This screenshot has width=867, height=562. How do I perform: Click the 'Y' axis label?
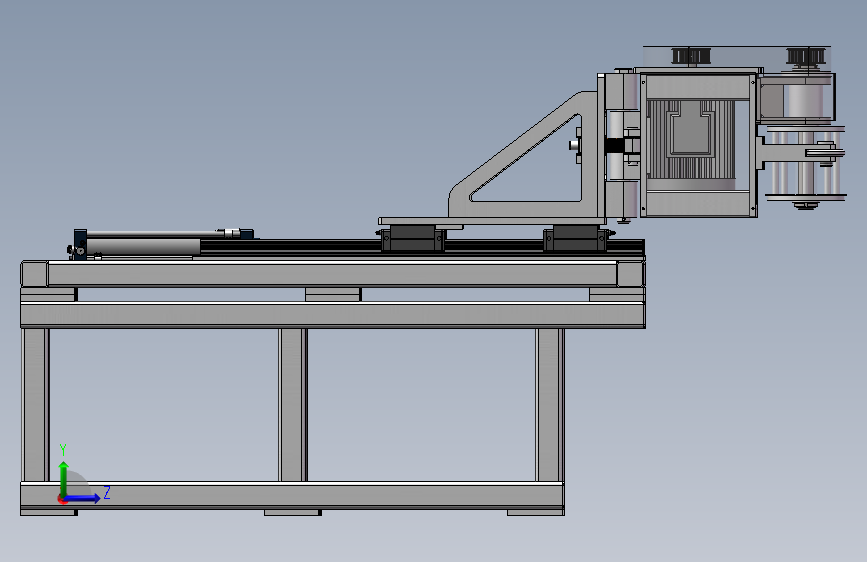(63, 449)
